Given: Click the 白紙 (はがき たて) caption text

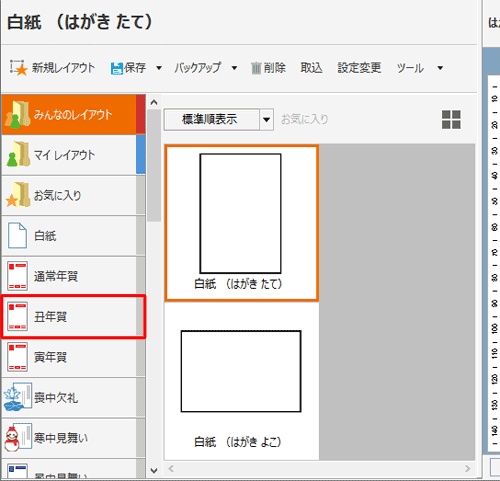Looking at the screenshot, I should tap(238, 284).
